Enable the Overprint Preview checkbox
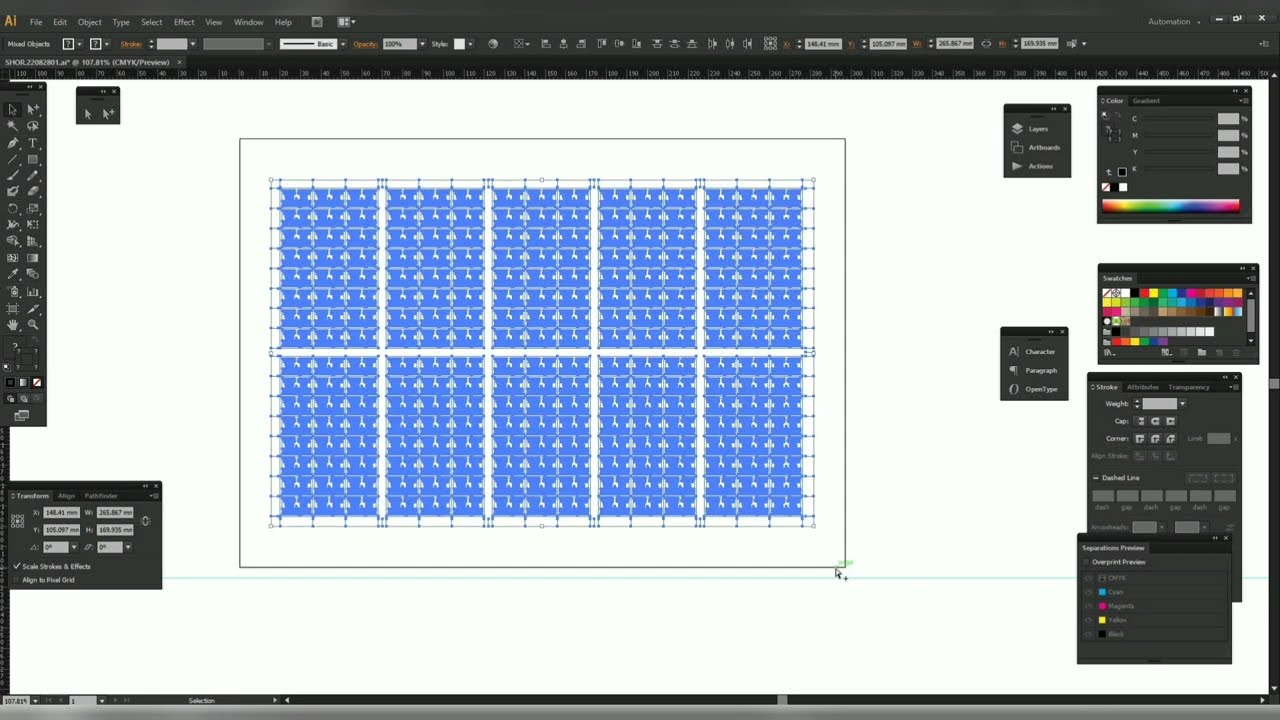Viewport: 1280px width, 720px height. [x=1087, y=562]
